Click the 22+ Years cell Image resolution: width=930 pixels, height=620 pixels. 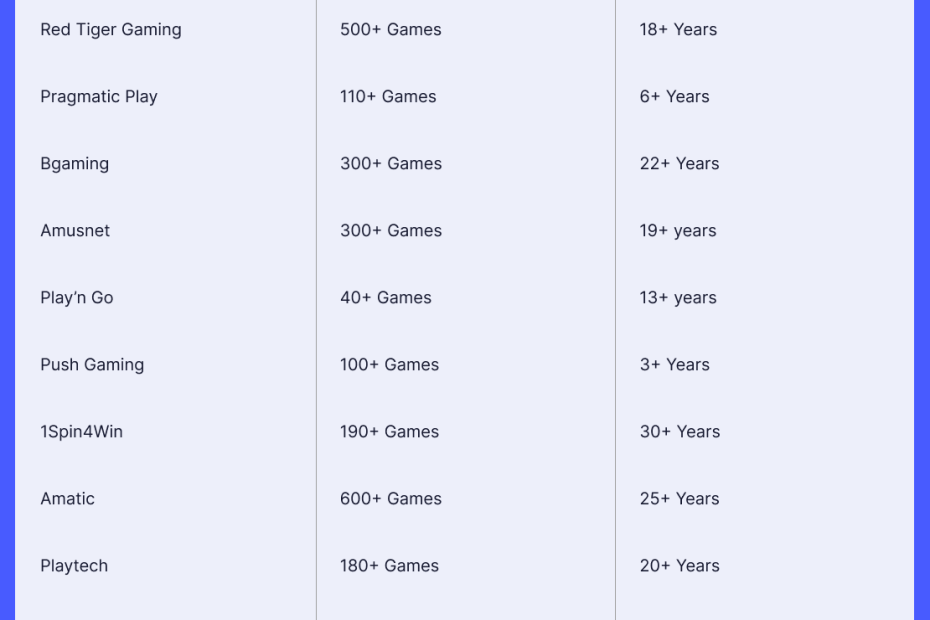(x=680, y=164)
